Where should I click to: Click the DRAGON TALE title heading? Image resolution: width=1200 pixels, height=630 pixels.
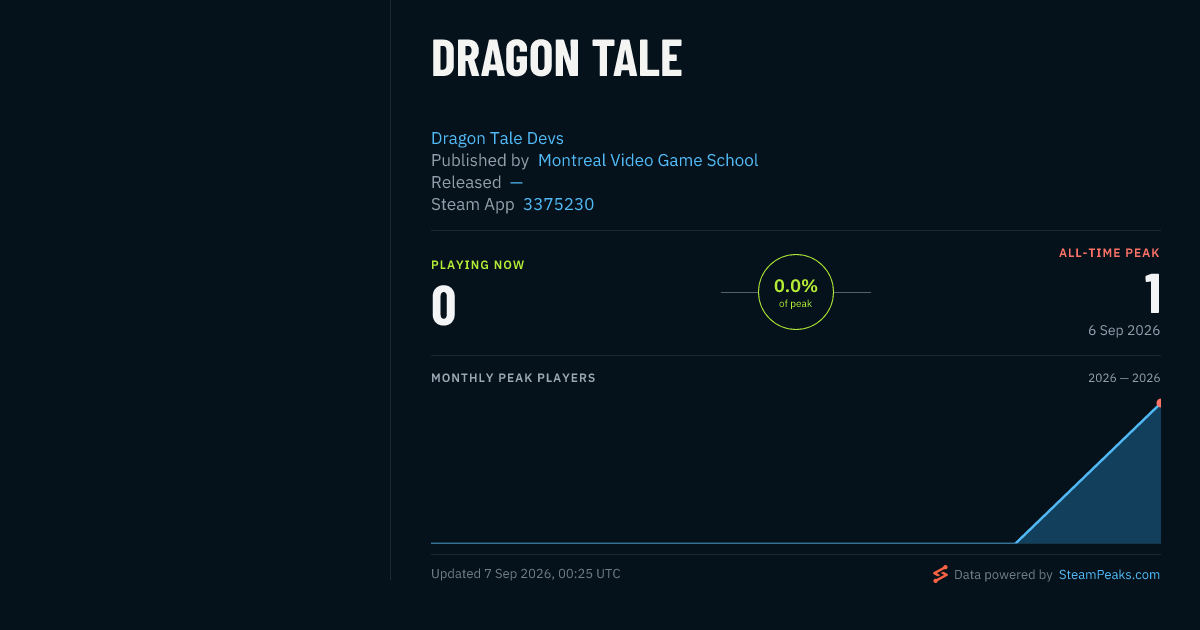pos(556,58)
